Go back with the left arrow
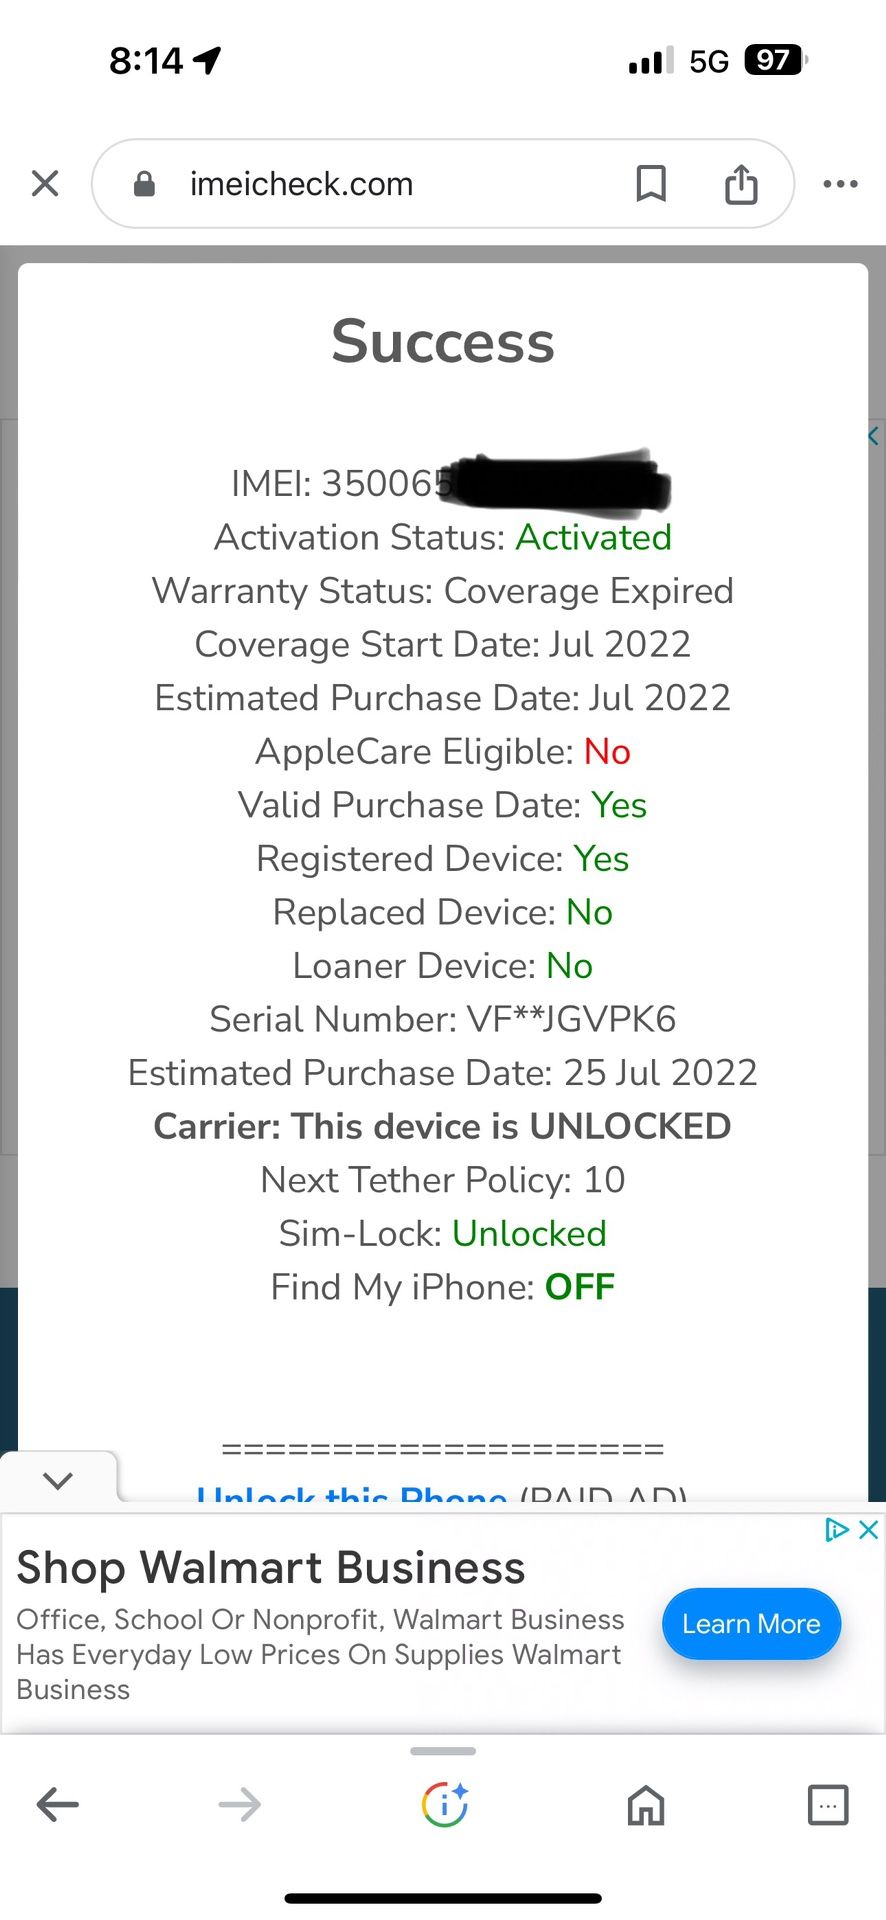Viewport: 886px width, 1920px height. [57, 1805]
